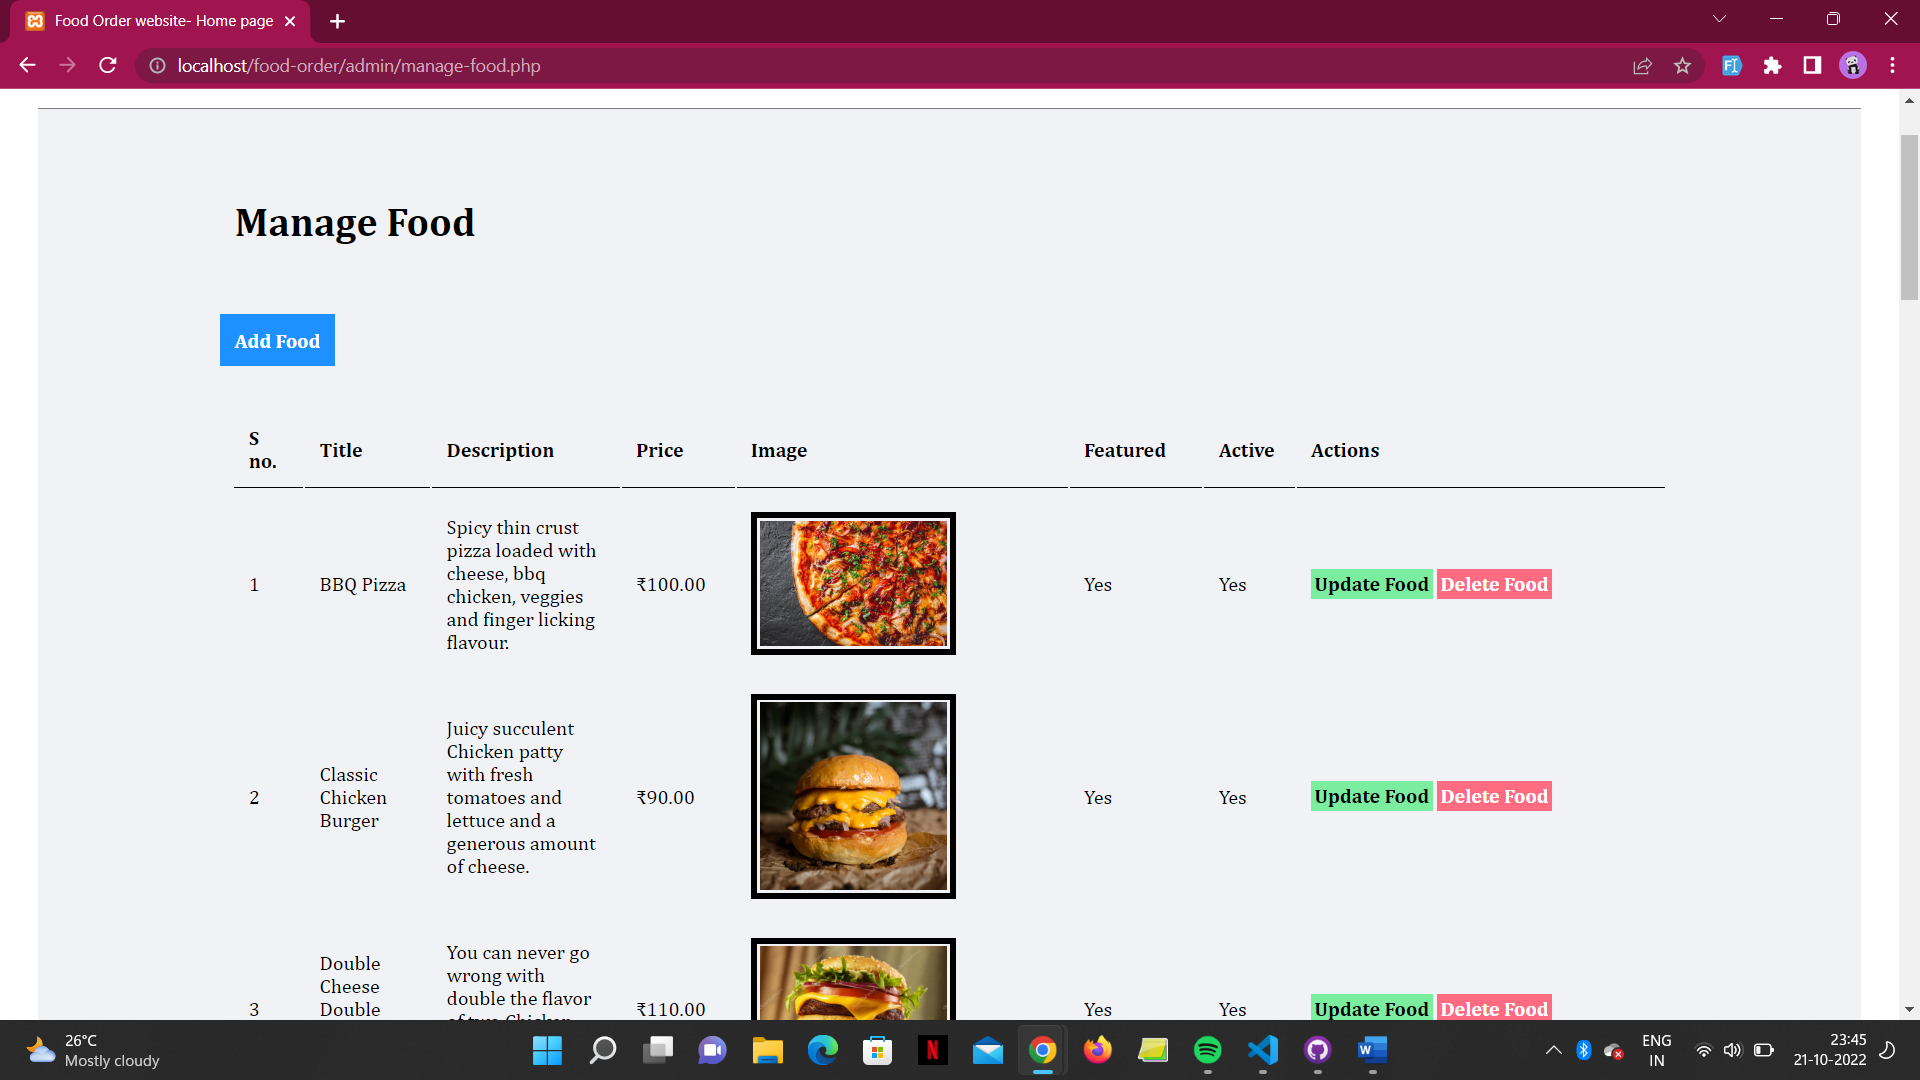
Task: Select the Food Order website tab
Action: 160,20
